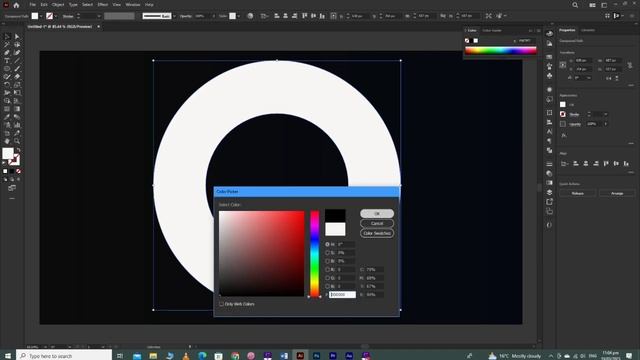Open Stroke weight dropdown in Properties panel
640x360 pixels.
click(x=606, y=114)
